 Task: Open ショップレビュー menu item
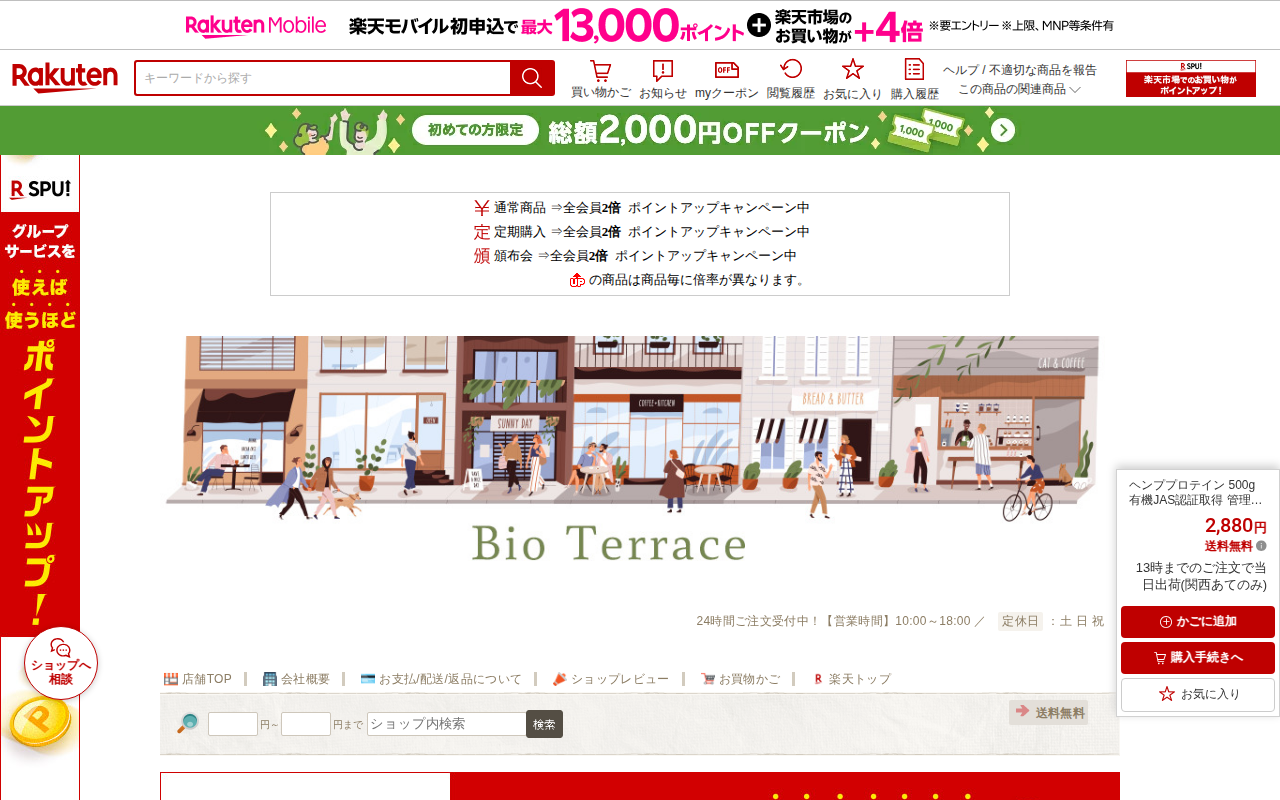pos(611,679)
